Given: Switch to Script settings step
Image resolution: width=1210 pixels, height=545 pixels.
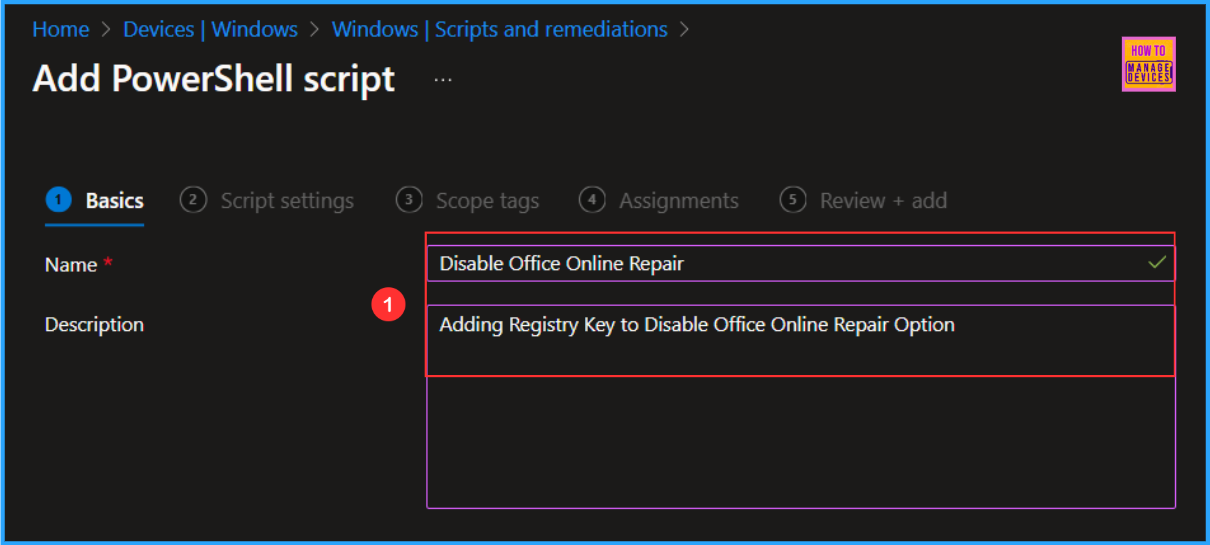Looking at the screenshot, I should point(267,201).
